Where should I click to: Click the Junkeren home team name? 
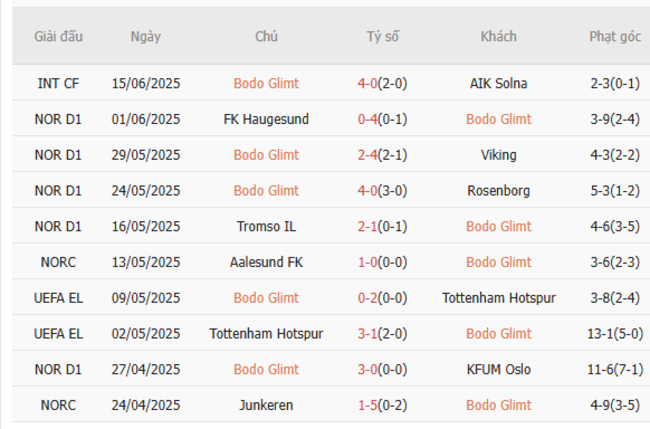point(266,405)
